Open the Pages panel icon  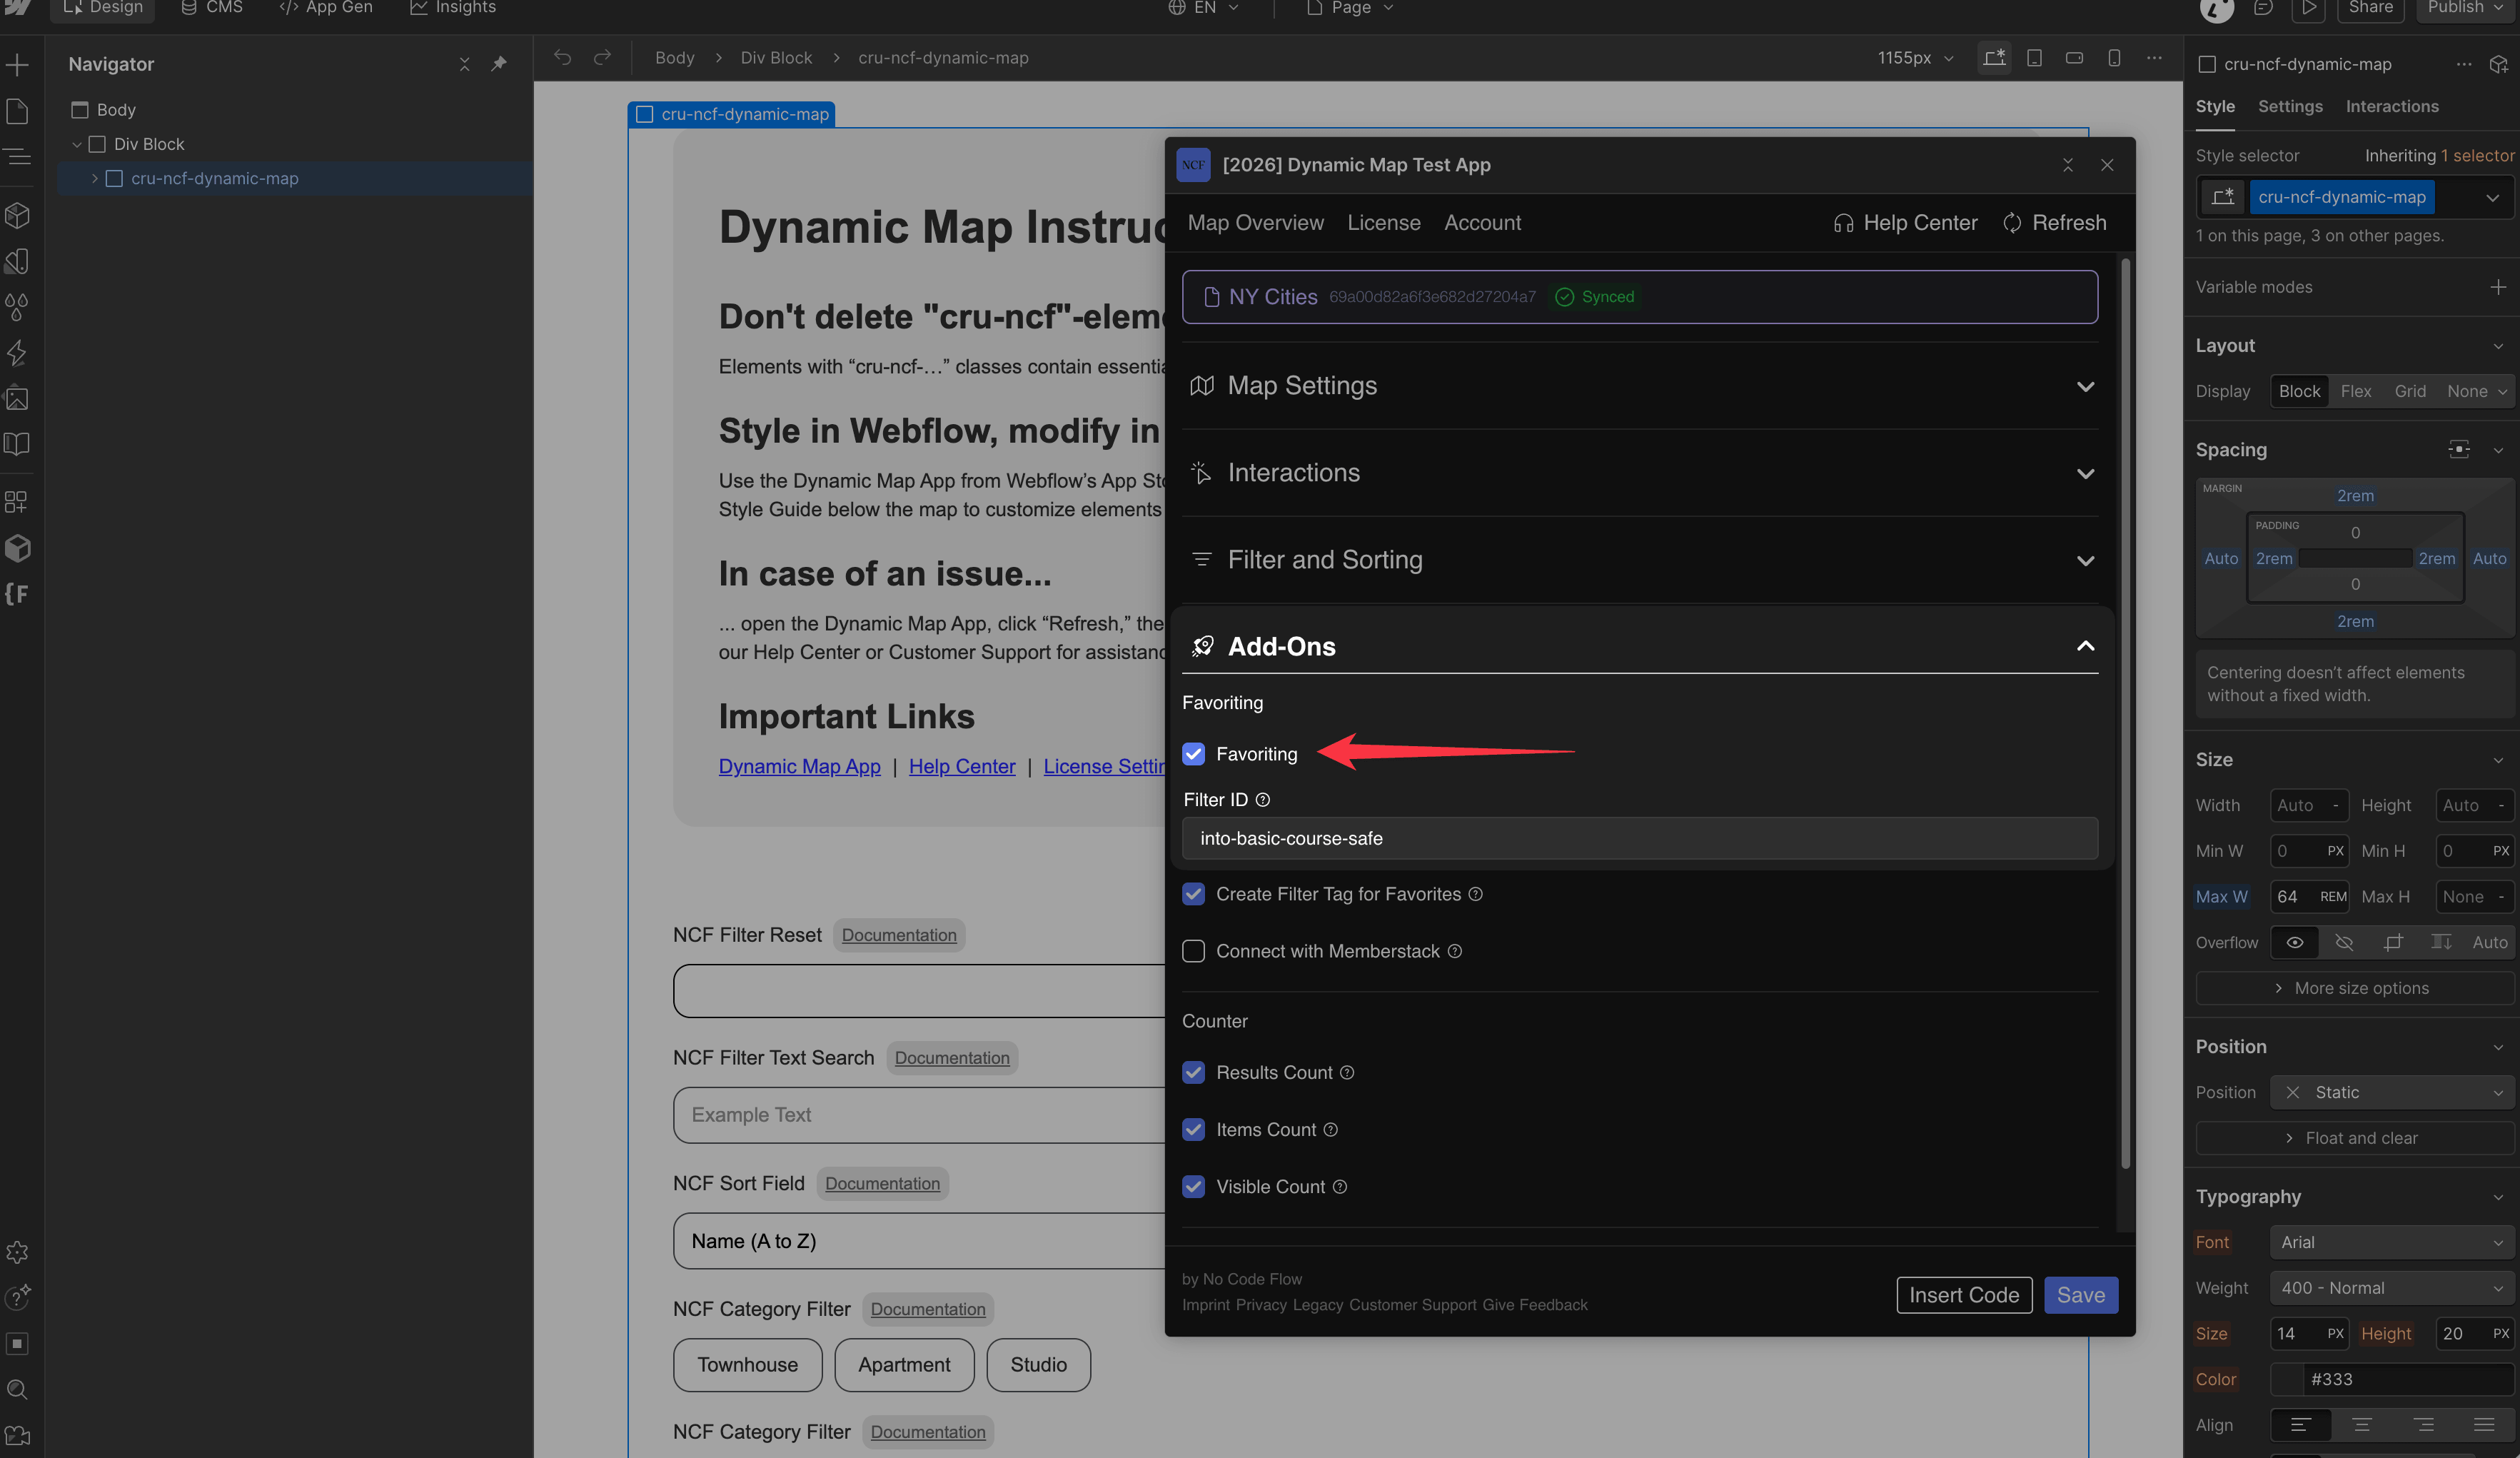pyautogui.click(x=17, y=111)
